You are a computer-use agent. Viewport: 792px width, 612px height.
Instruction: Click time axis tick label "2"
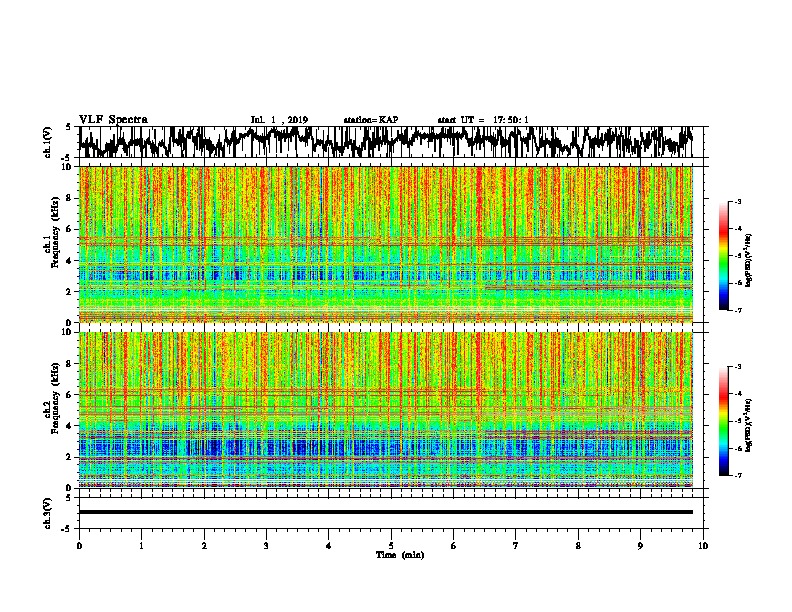204,546
